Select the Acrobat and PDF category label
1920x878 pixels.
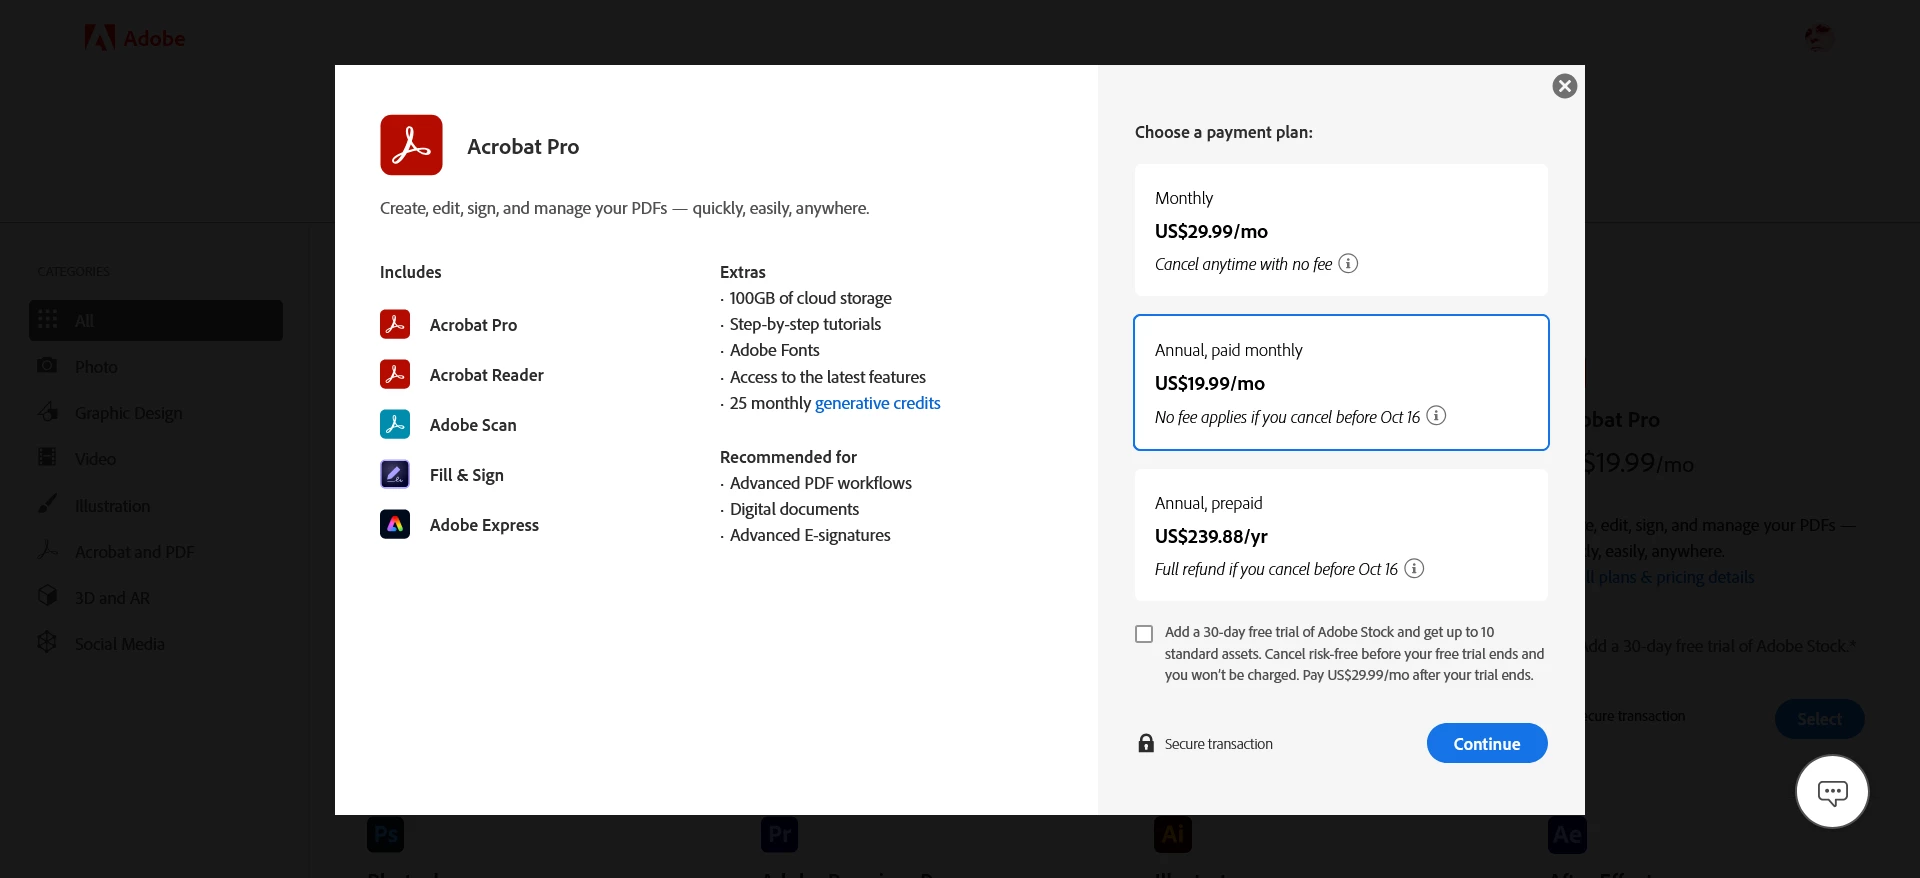click(x=135, y=552)
